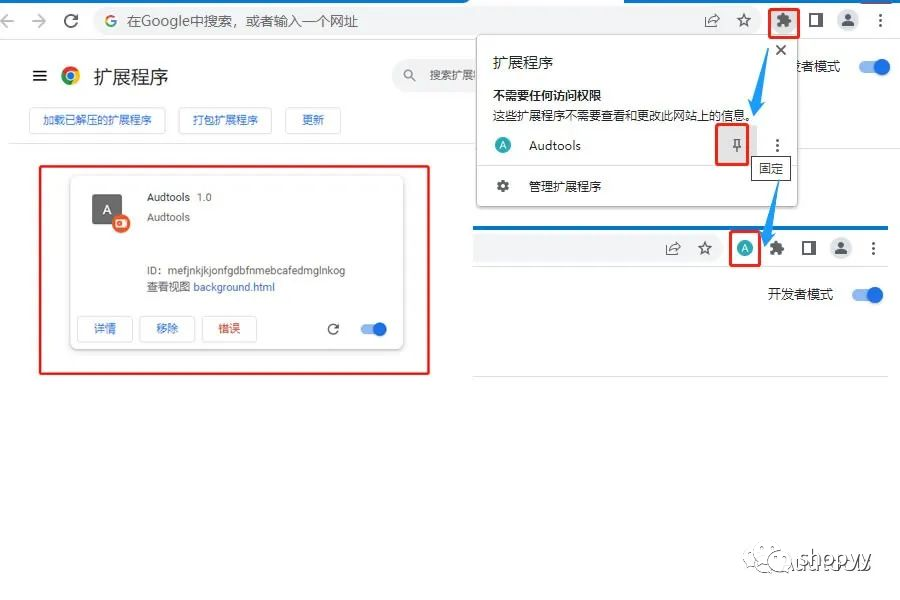Click the bookmark star in the address bar
This screenshot has width=900, height=600.
point(744,20)
